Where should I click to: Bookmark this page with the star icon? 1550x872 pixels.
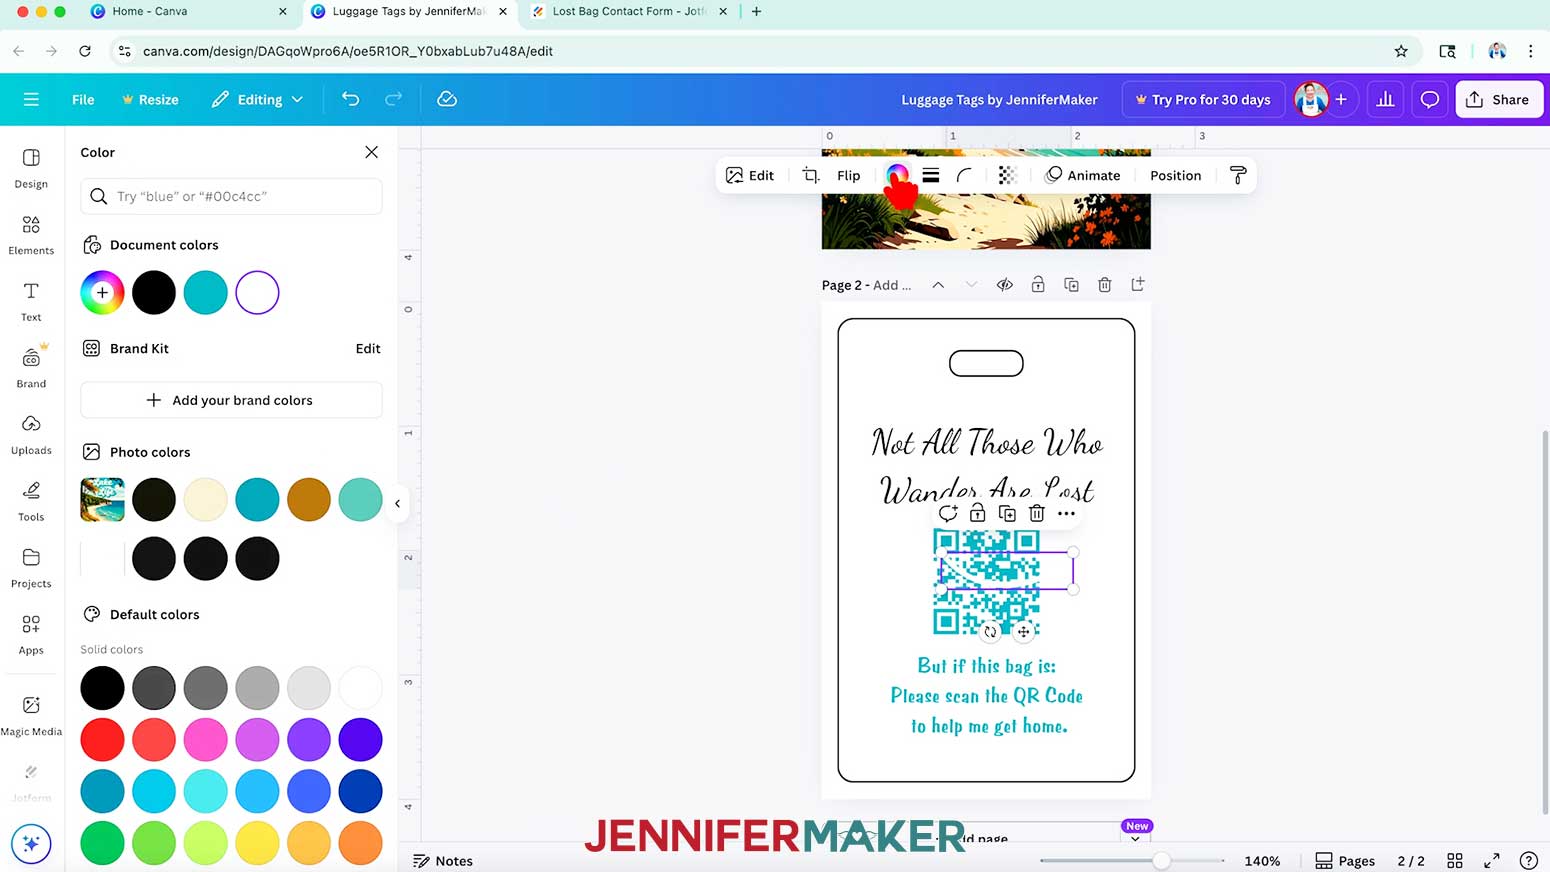click(1401, 51)
